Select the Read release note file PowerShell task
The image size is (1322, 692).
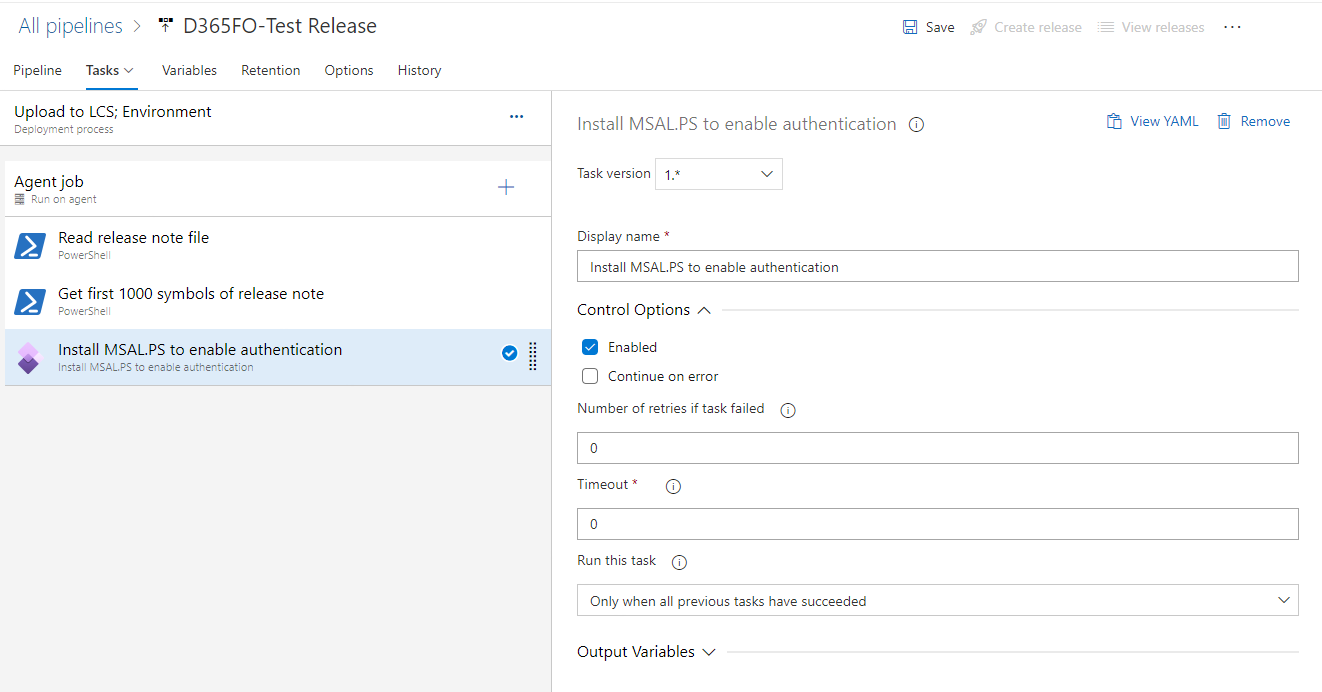[133, 244]
